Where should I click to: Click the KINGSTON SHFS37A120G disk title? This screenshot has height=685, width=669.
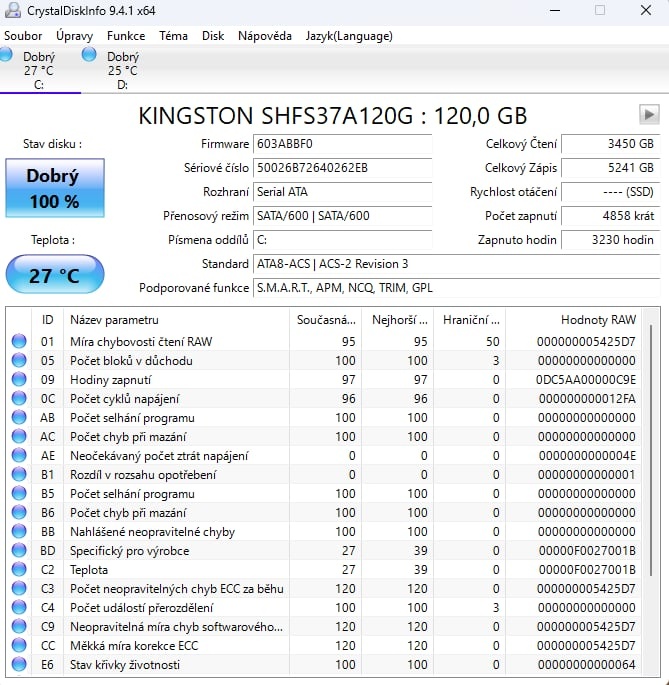333,116
